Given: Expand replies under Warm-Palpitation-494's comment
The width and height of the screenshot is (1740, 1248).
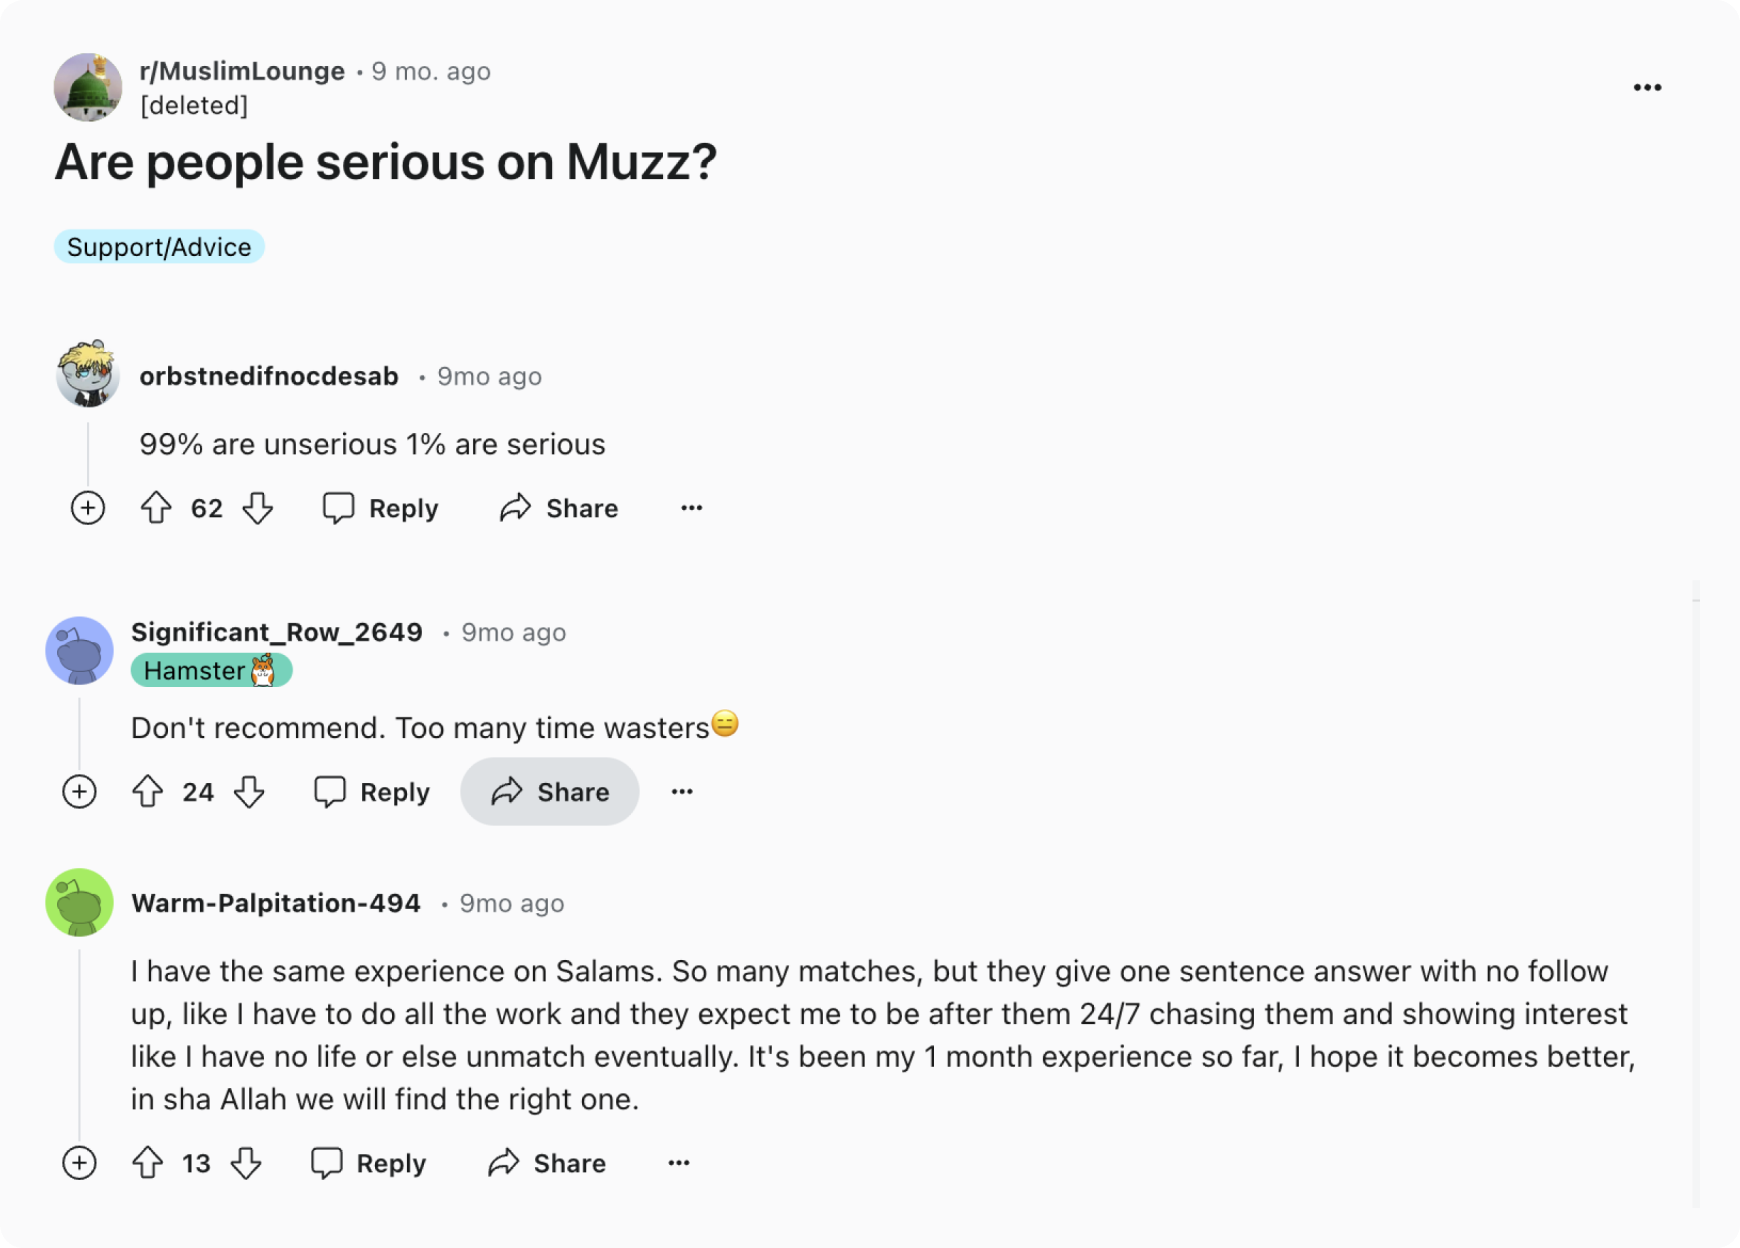Looking at the screenshot, I should click(x=79, y=1163).
